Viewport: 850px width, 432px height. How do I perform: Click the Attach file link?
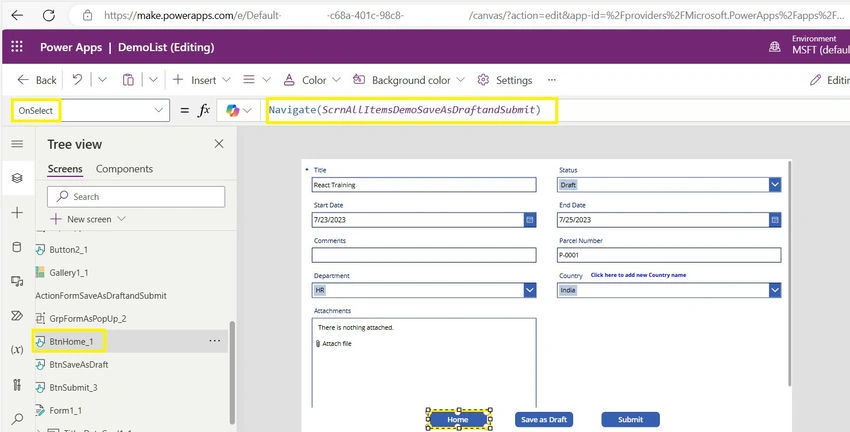tap(333, 344)
